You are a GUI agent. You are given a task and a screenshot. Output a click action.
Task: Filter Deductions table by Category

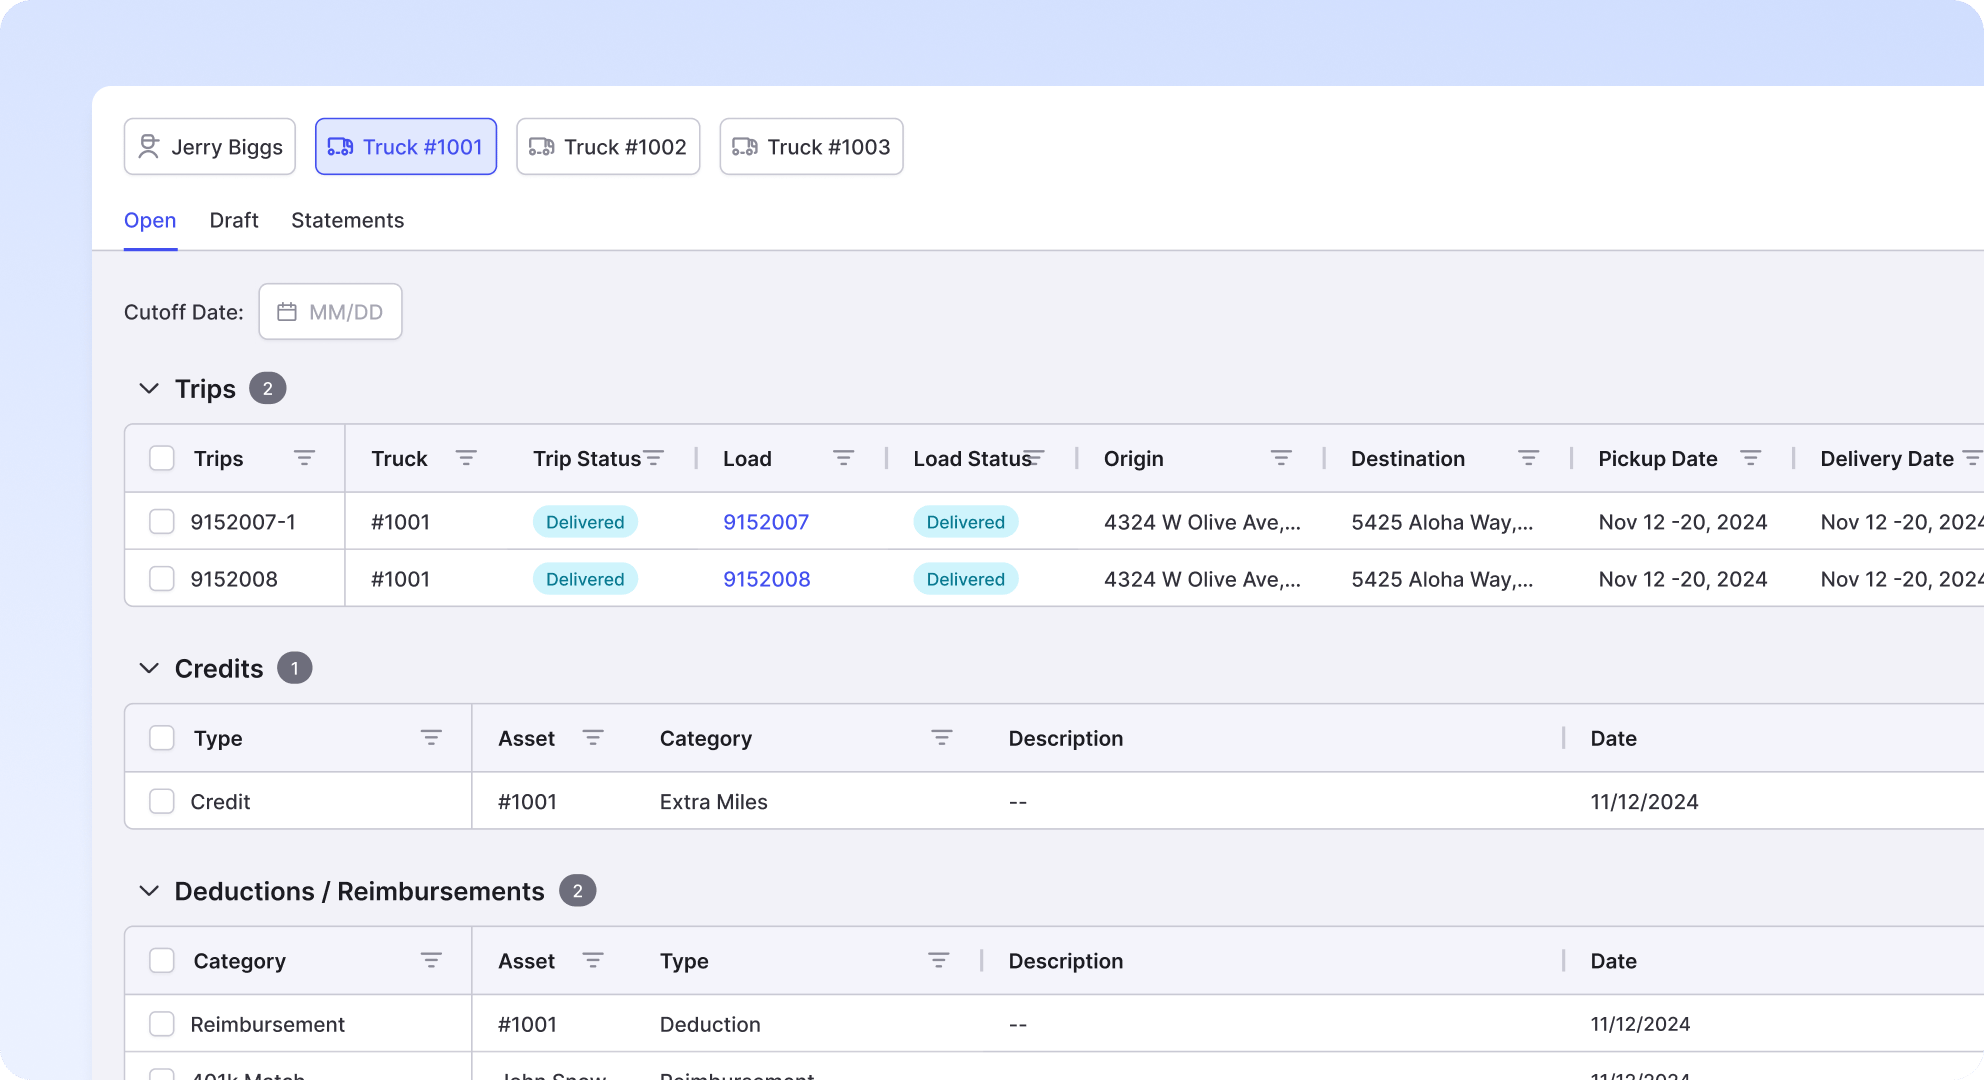pyautogui.click(x=431, y=961)
